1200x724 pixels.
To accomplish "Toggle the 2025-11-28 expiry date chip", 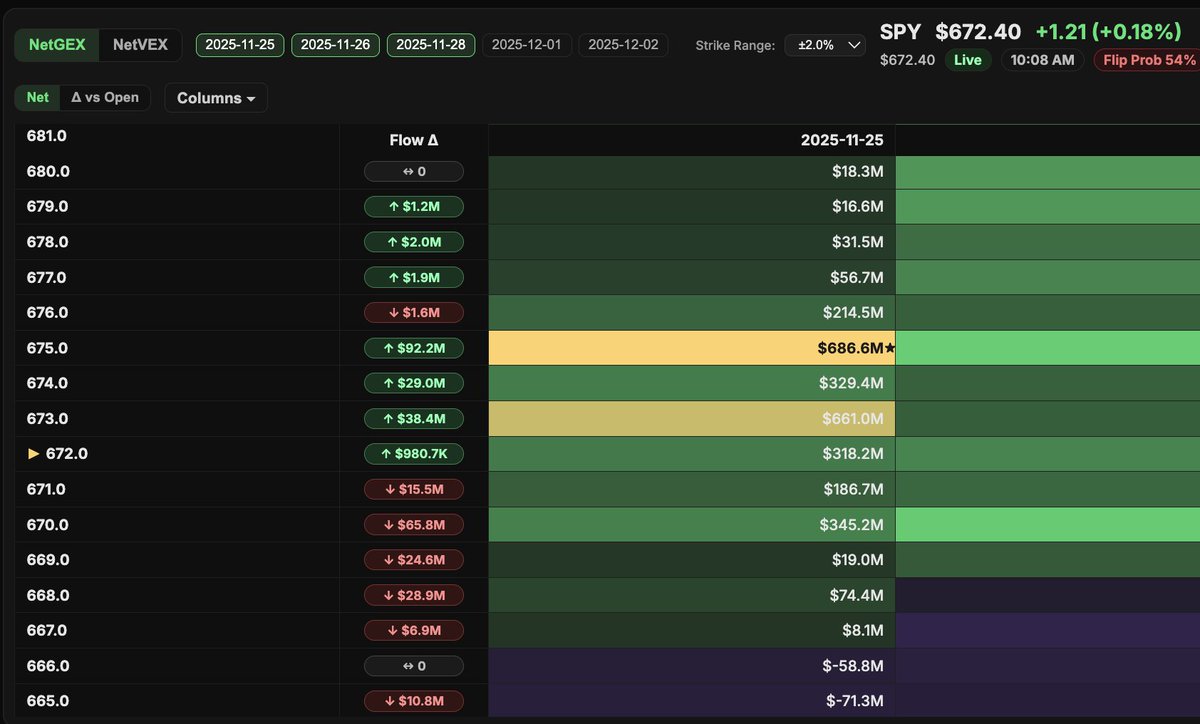I will [x=431, y=45].
